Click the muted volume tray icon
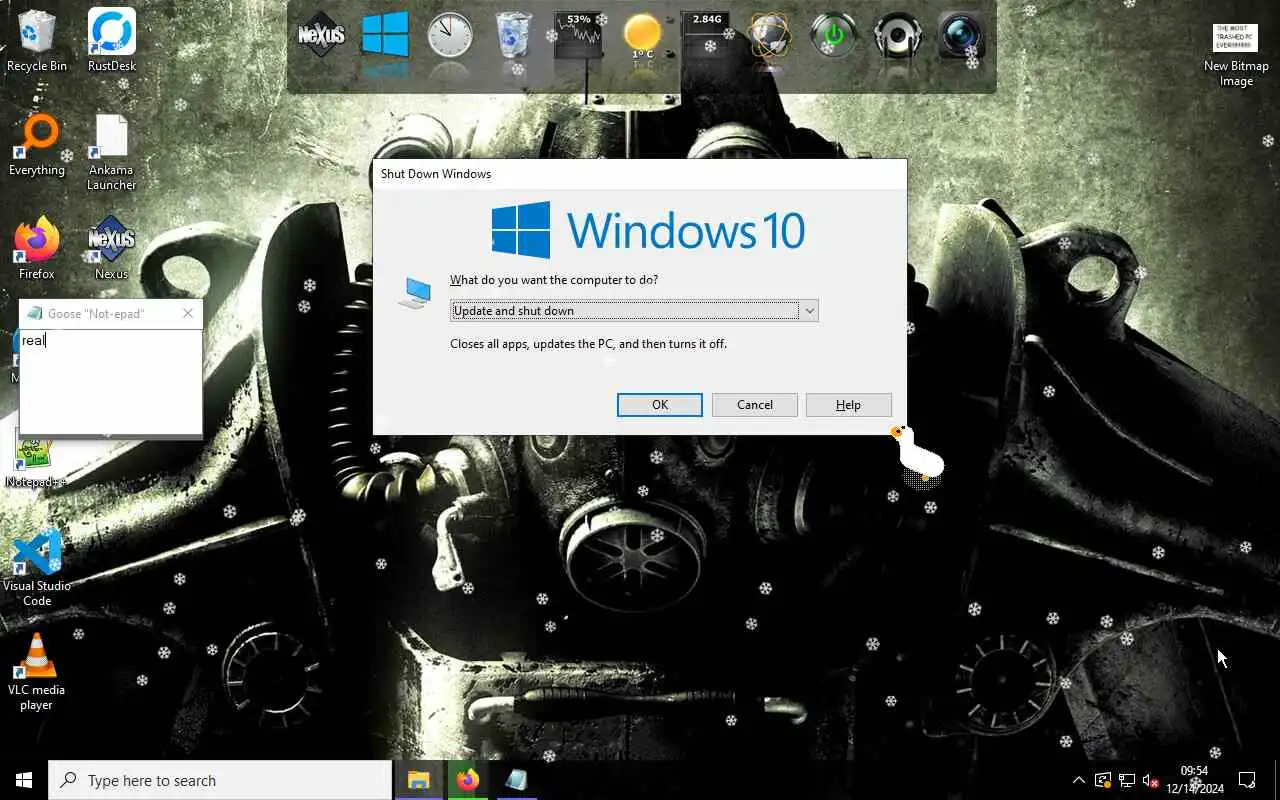 [x=1151, y=780]
